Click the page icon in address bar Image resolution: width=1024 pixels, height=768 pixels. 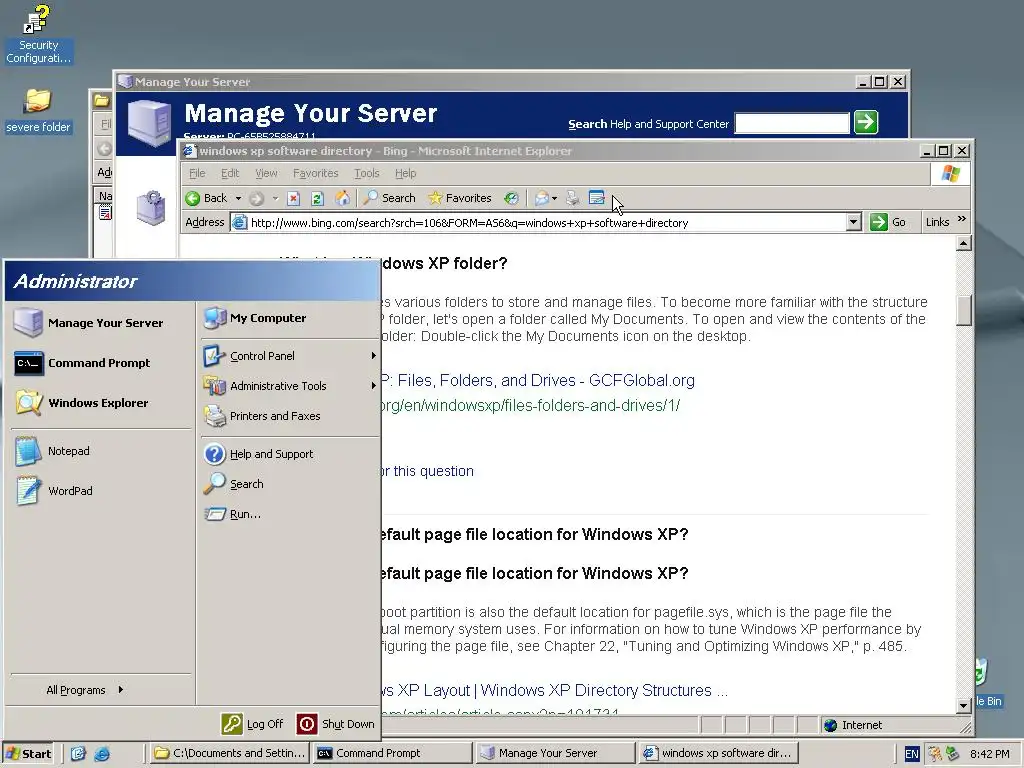(240, 223)
